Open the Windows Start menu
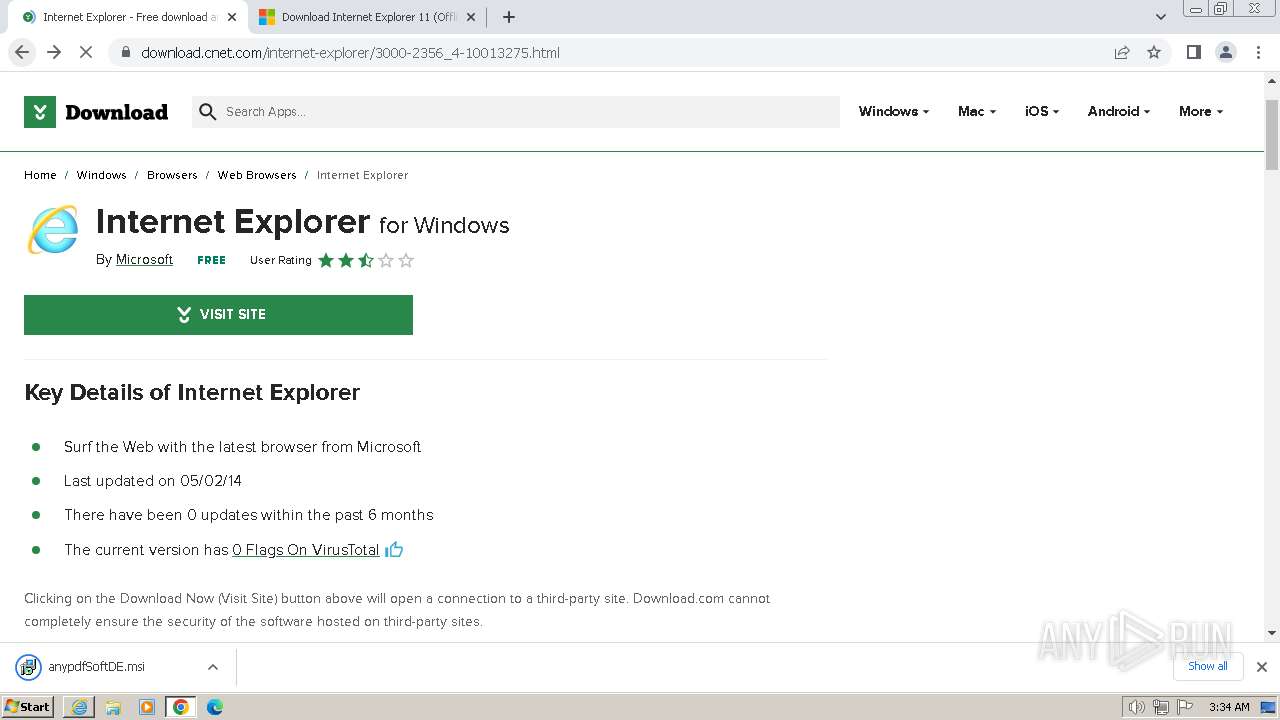 tap(28, 707)
